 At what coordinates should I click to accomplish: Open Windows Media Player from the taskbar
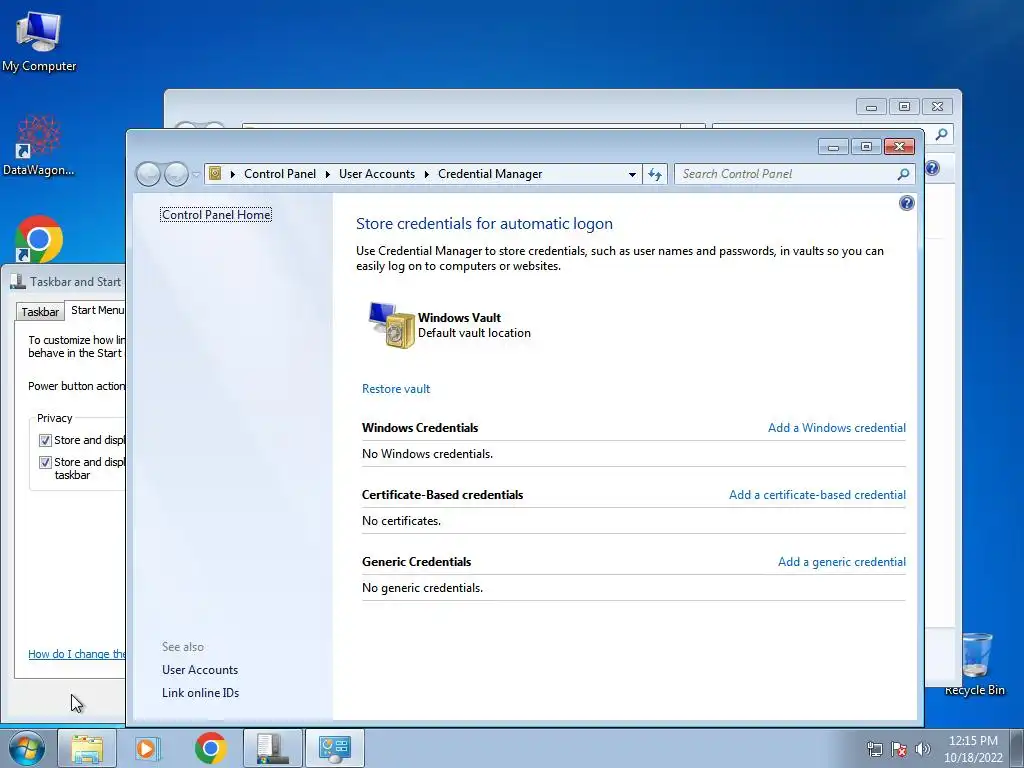(x=148, y=748)
